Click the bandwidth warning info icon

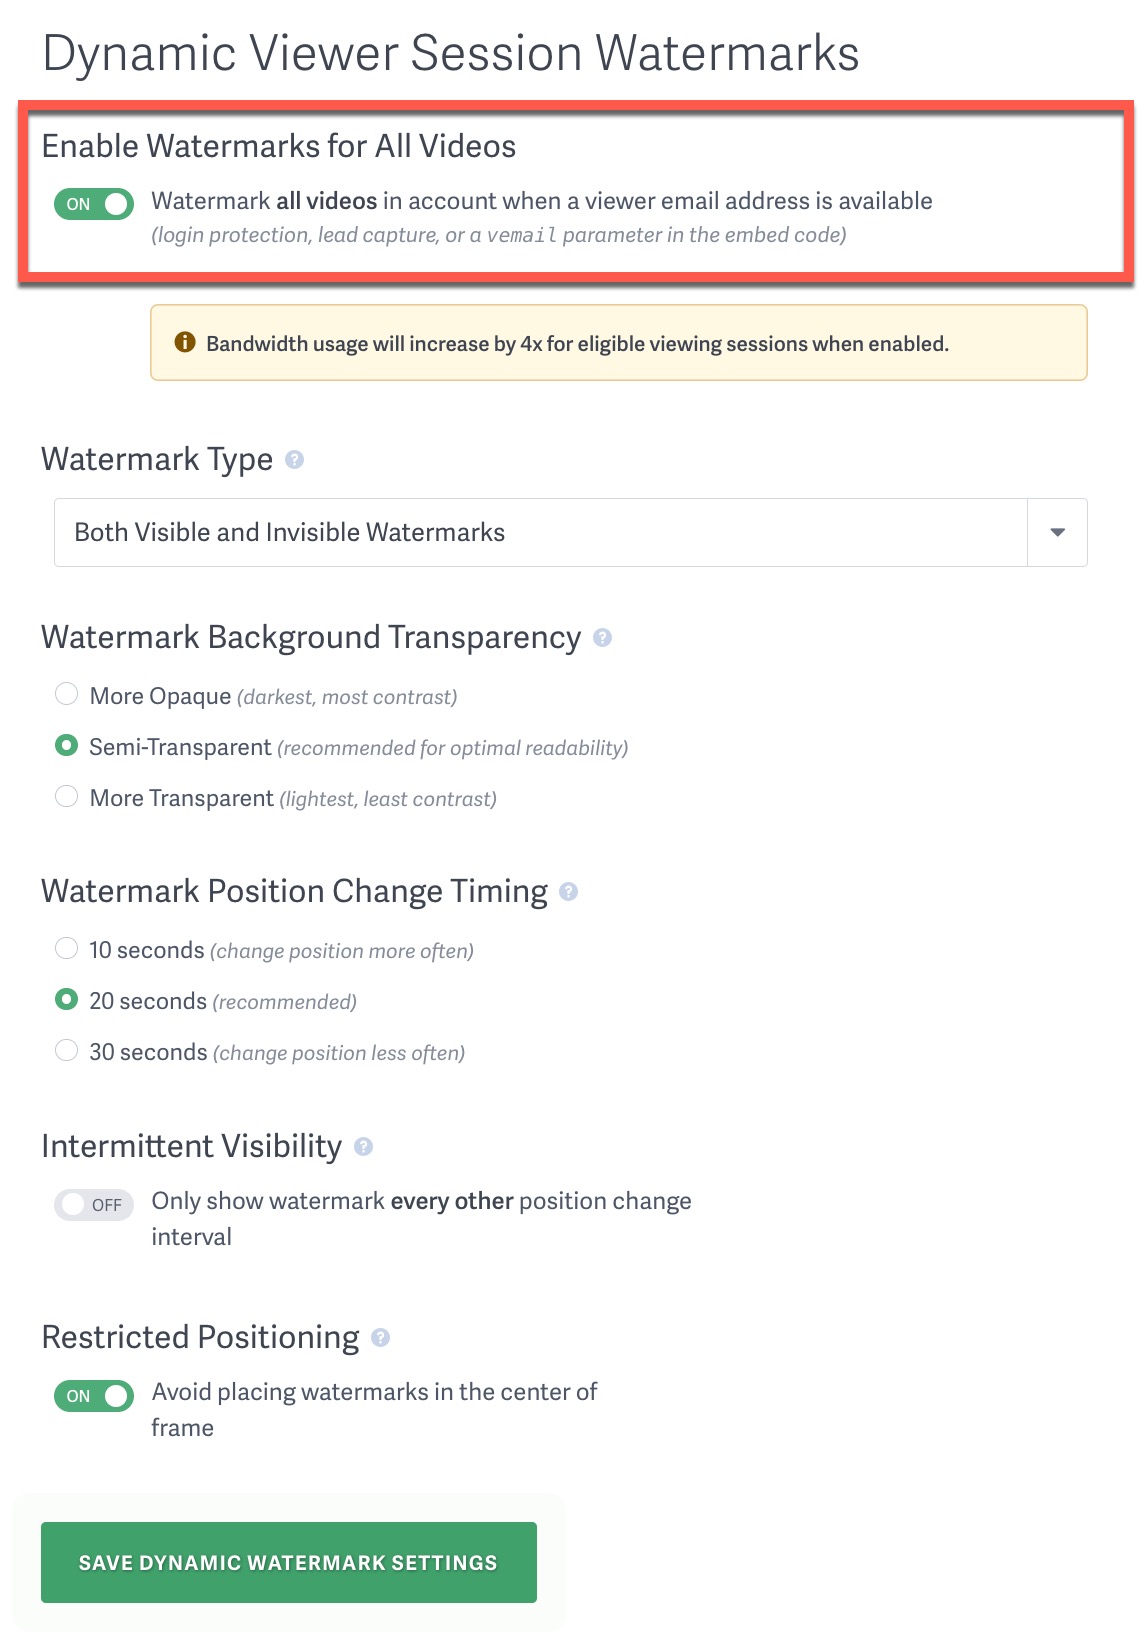[184, 342]
